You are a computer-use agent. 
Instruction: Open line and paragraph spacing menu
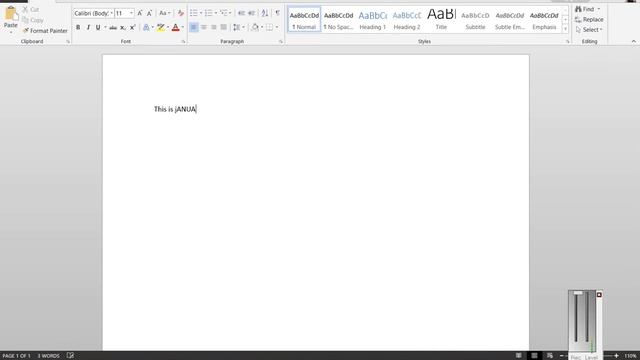coord(238,27)
